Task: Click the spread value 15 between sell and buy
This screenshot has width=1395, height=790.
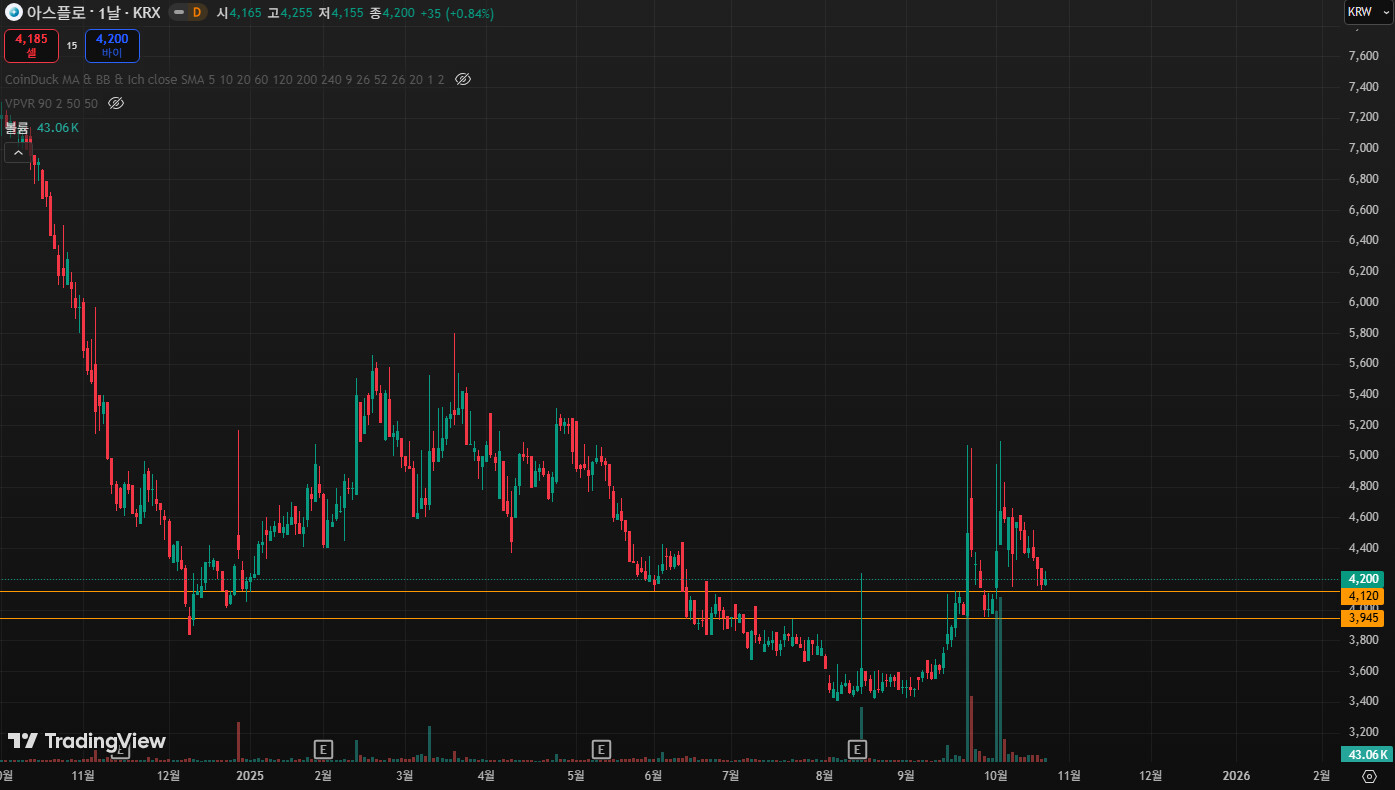Action: [72, 46]
